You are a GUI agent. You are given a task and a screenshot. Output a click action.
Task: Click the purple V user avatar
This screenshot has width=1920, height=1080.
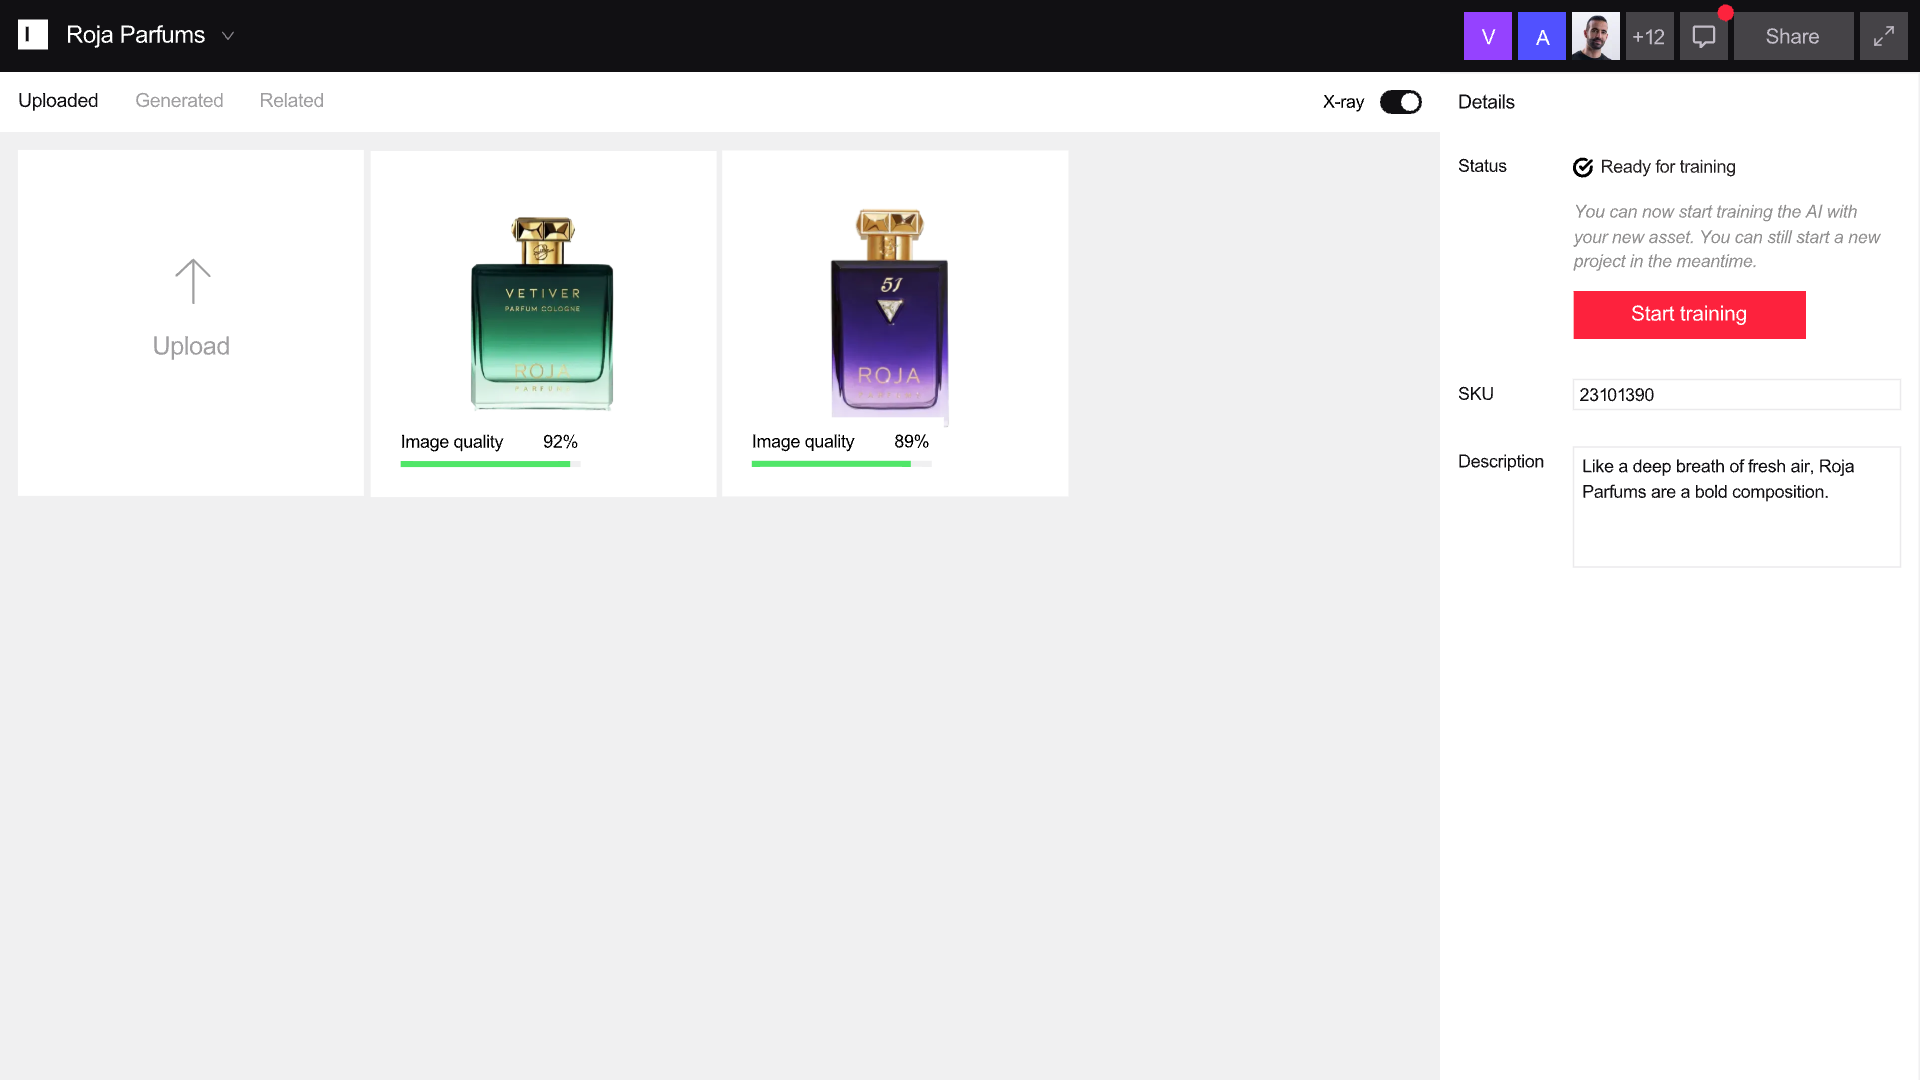(1487, 36)
